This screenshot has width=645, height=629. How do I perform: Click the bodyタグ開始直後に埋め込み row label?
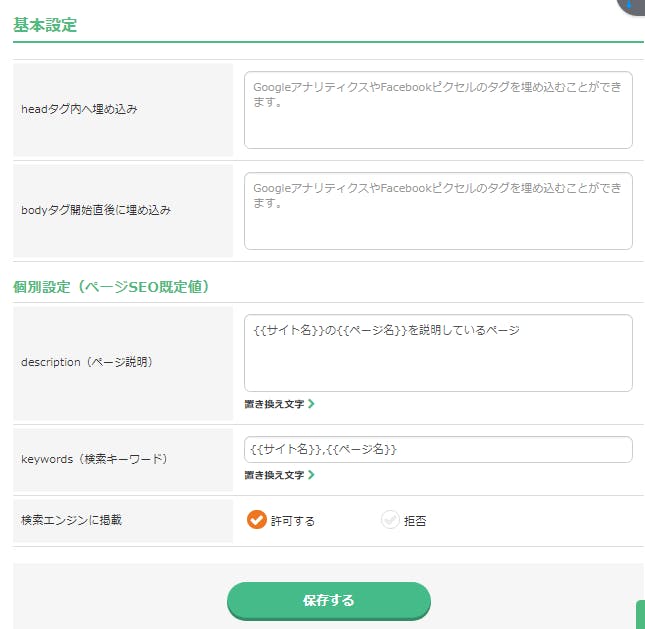pos(96,210)
